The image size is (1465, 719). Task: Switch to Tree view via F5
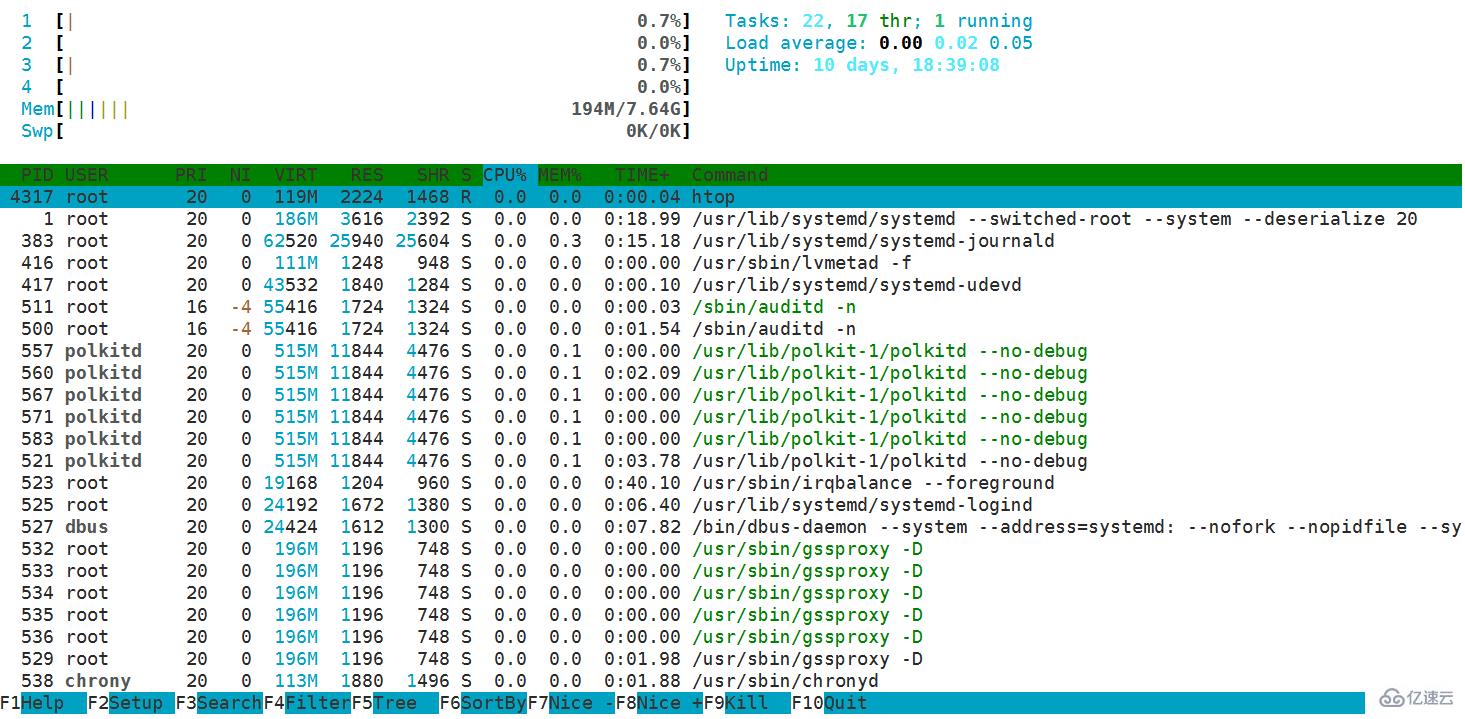395,703
